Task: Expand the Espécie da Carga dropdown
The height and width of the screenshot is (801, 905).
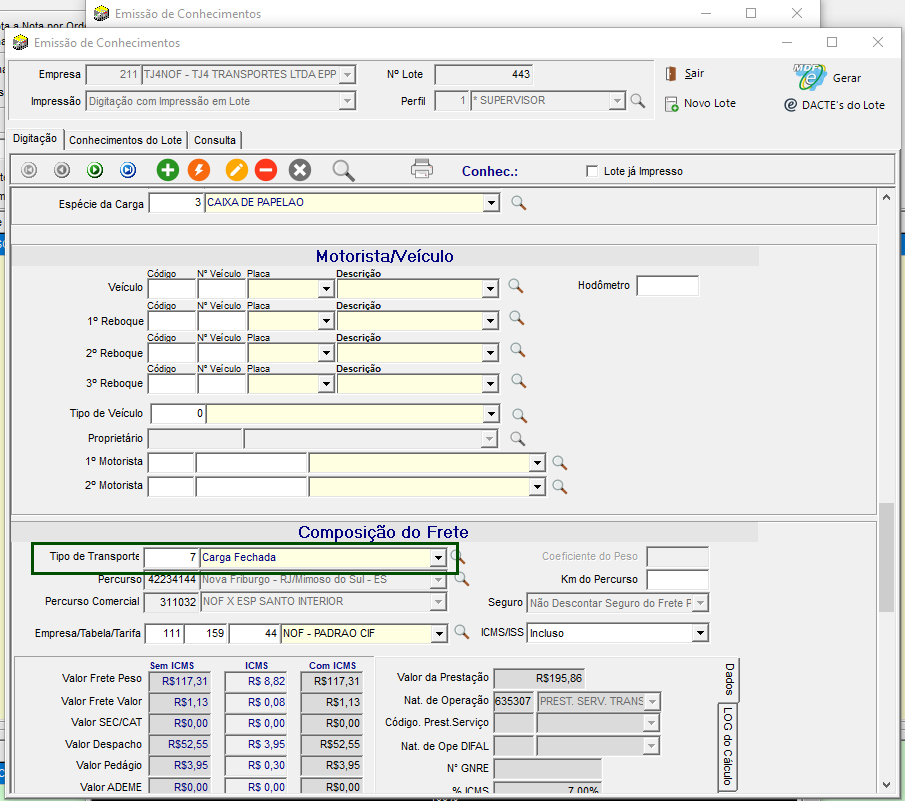Action: tap(490, 203)
